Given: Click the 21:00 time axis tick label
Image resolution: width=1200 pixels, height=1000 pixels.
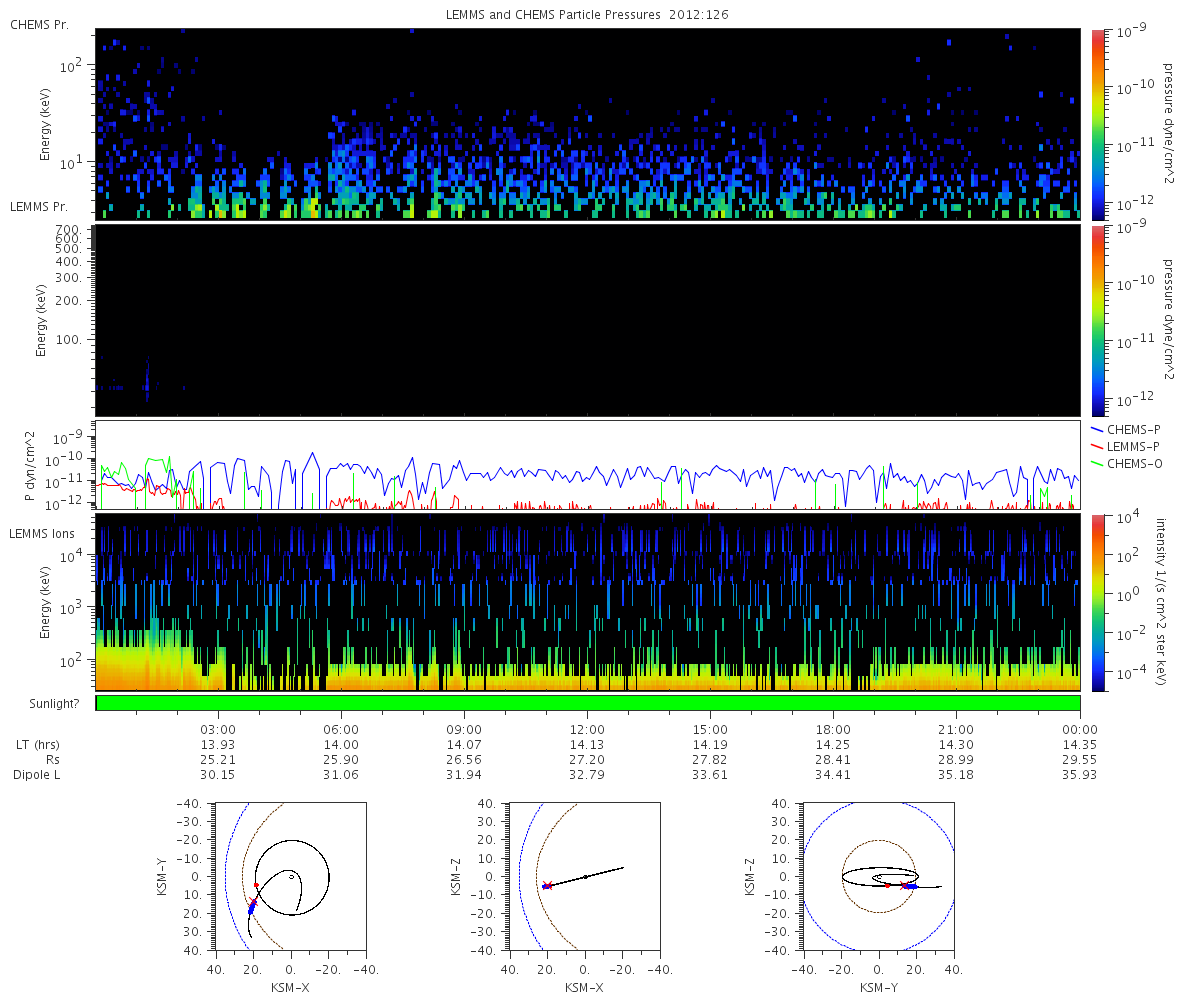Looking at the screenshot, I should click(x=957, y=730).
